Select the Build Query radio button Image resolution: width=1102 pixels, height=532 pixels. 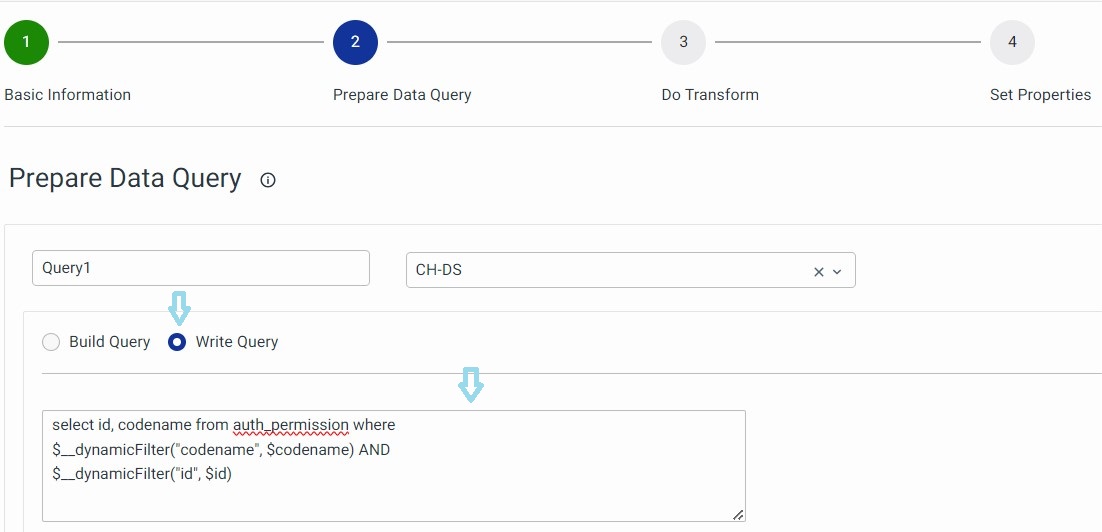coord(51,342)
